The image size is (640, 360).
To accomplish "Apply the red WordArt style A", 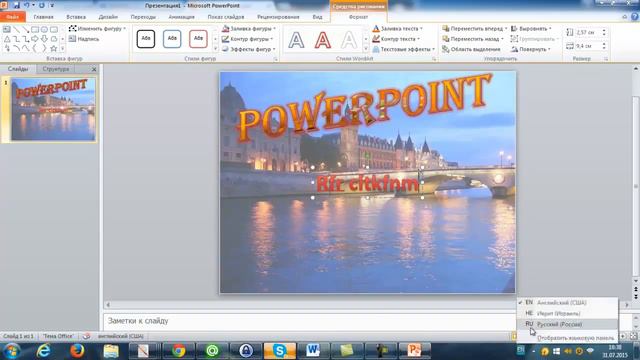I will 322,40.
